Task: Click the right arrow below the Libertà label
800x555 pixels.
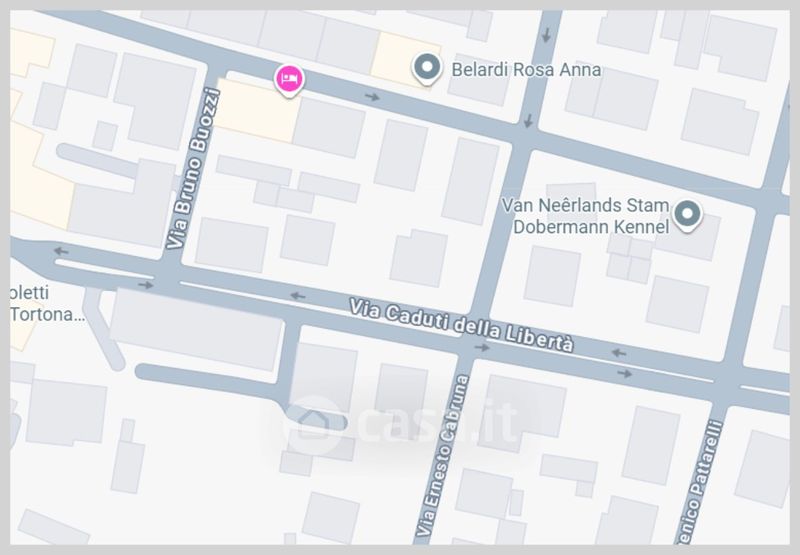Action: click(x=482, y=348)
